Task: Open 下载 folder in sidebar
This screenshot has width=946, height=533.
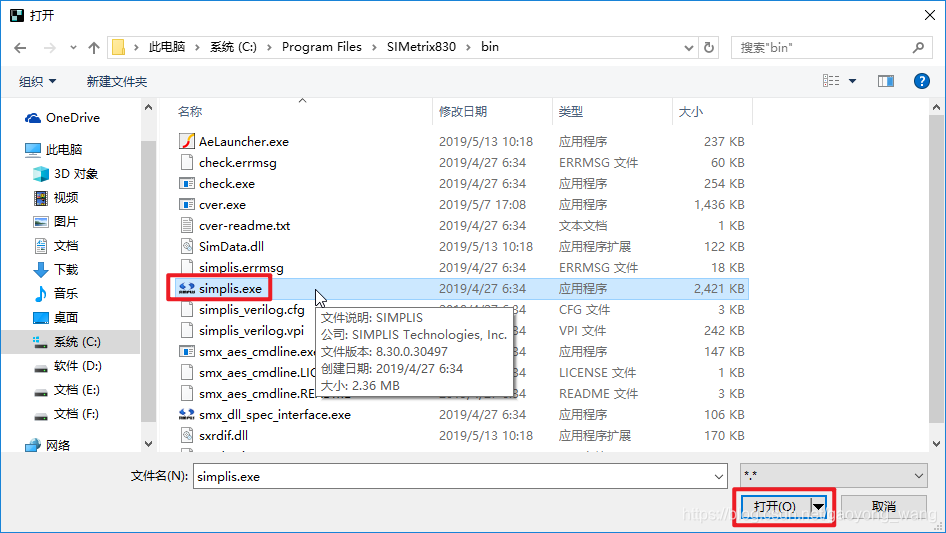Action: [x=56, y=270]
